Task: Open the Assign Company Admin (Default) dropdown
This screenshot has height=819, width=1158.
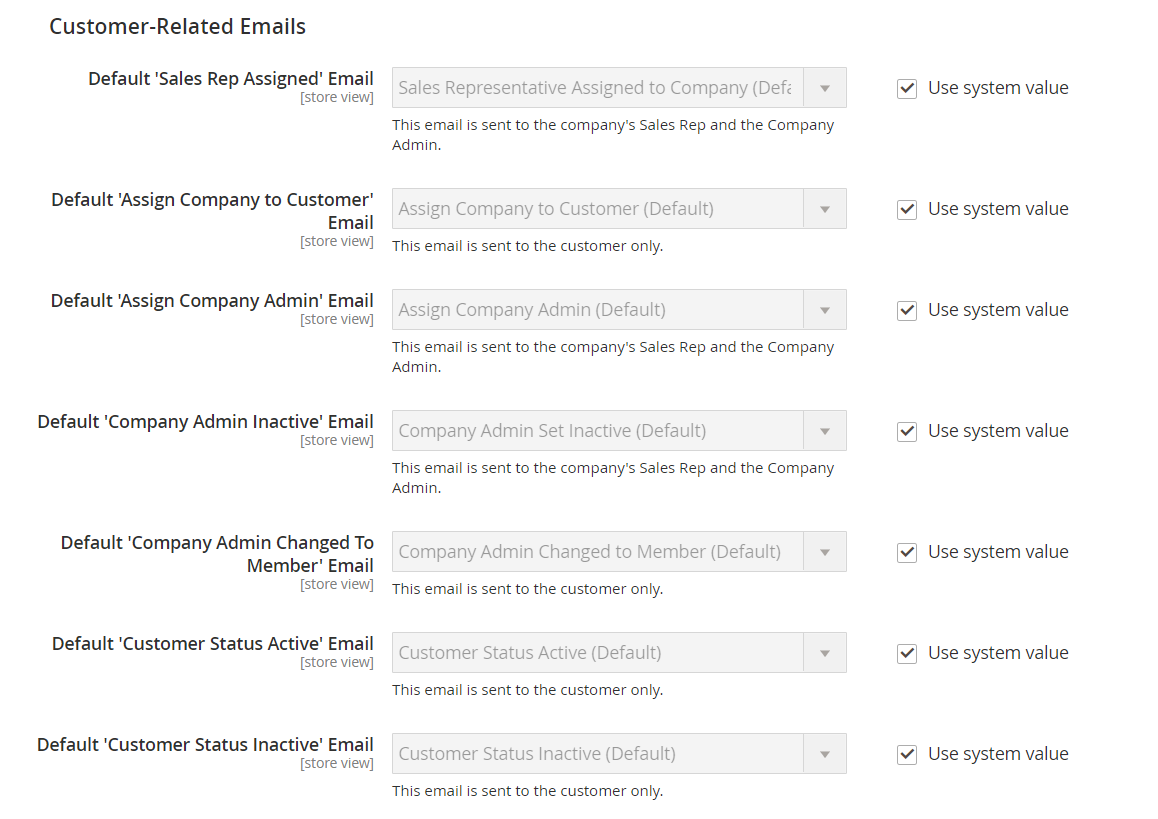Action: point(619,310)
